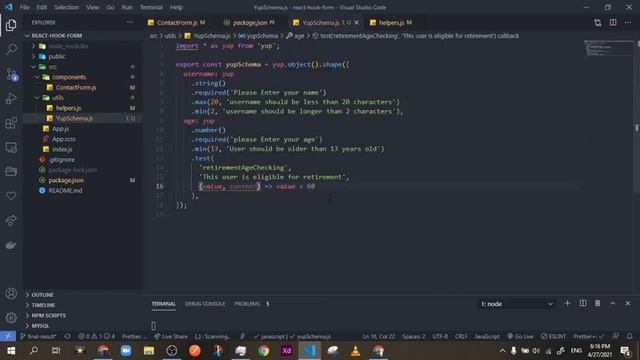Click Explorer more actions ellipsis
The height and width of the screenshot is (360, 640).
(130, 22)
